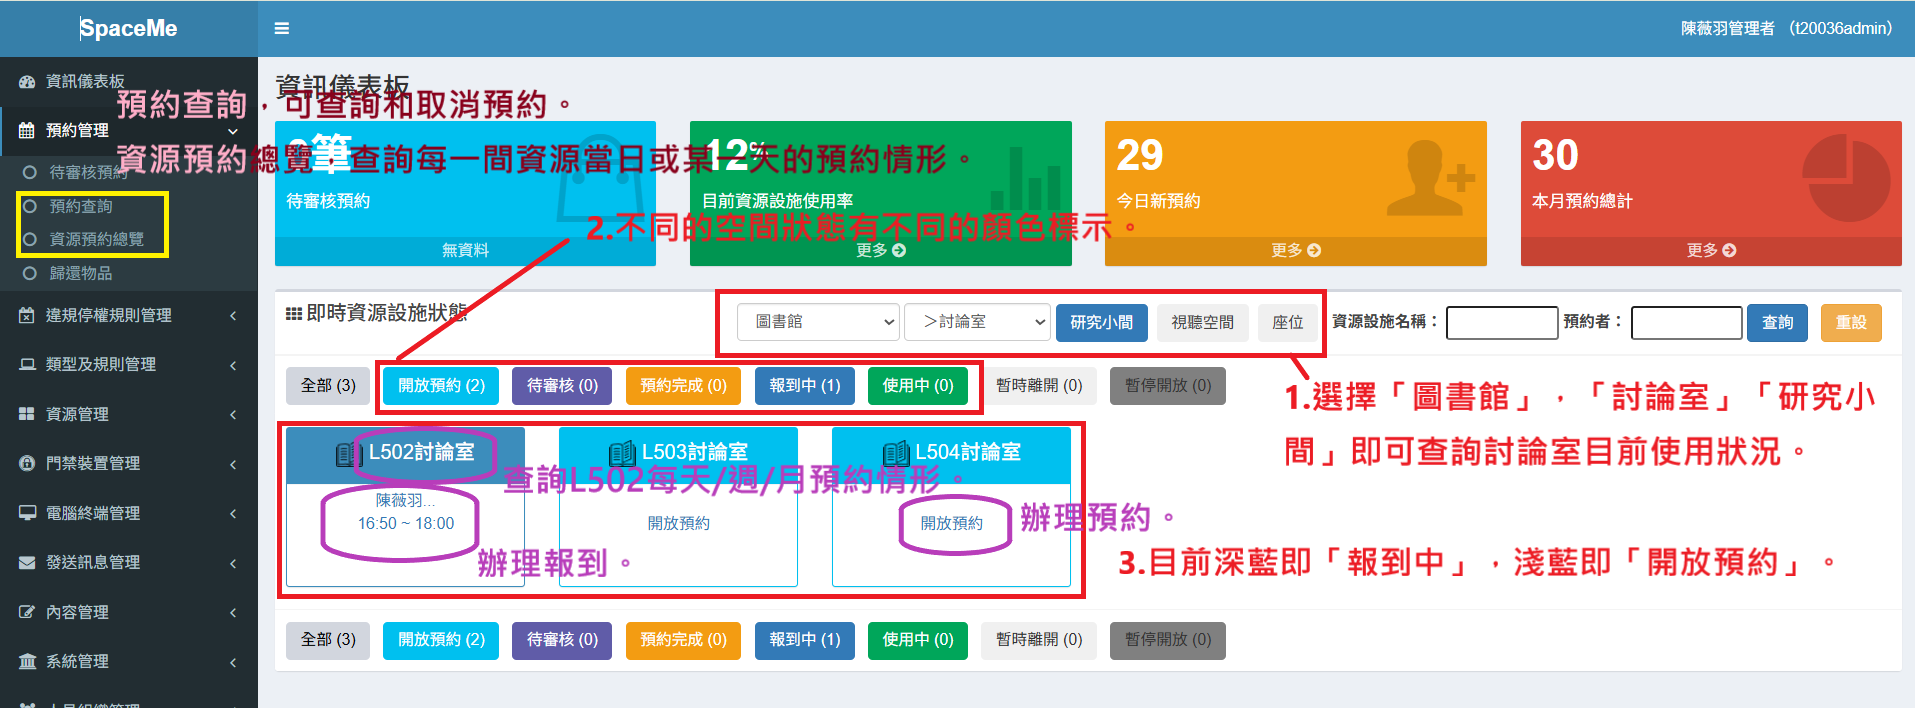This screenshot has height=708, width=1915.
Task: Click the 發送訊息管理 envelope icon
Action: pos(27,563)
